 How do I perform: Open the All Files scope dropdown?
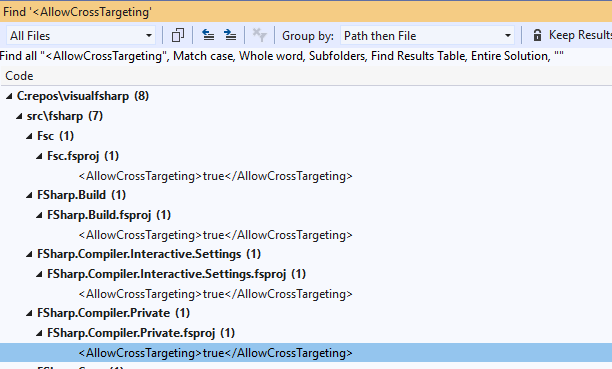(81, 36)
